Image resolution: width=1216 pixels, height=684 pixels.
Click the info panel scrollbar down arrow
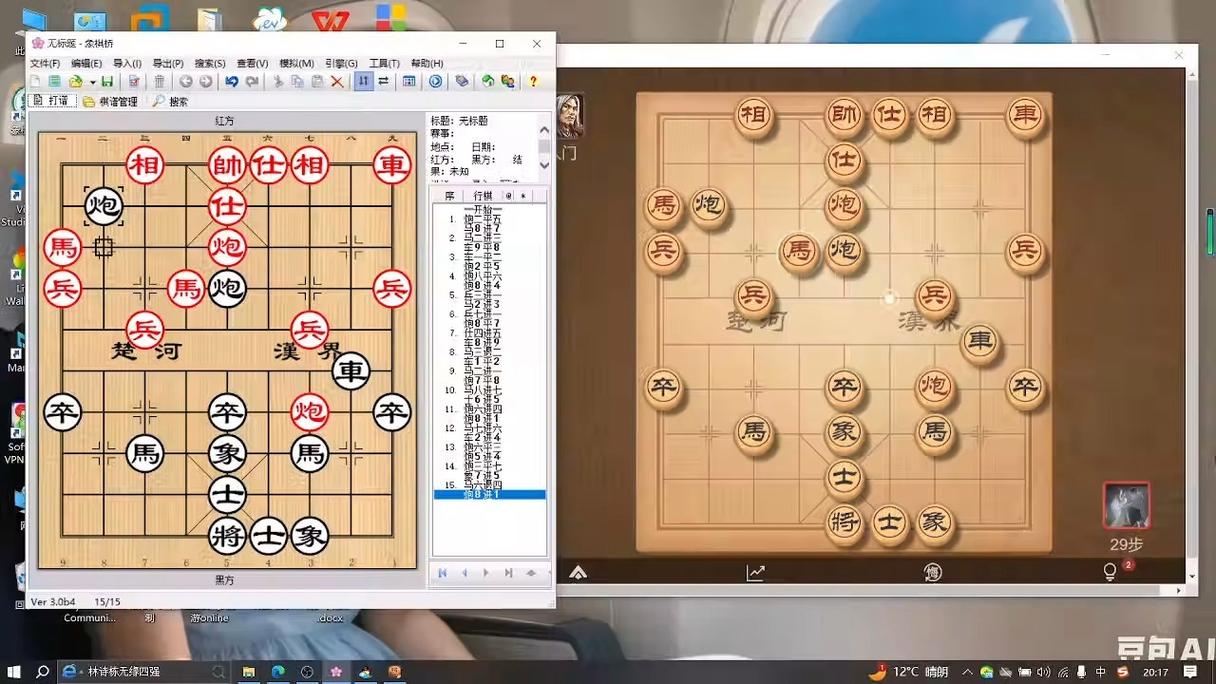pos(545,164)
